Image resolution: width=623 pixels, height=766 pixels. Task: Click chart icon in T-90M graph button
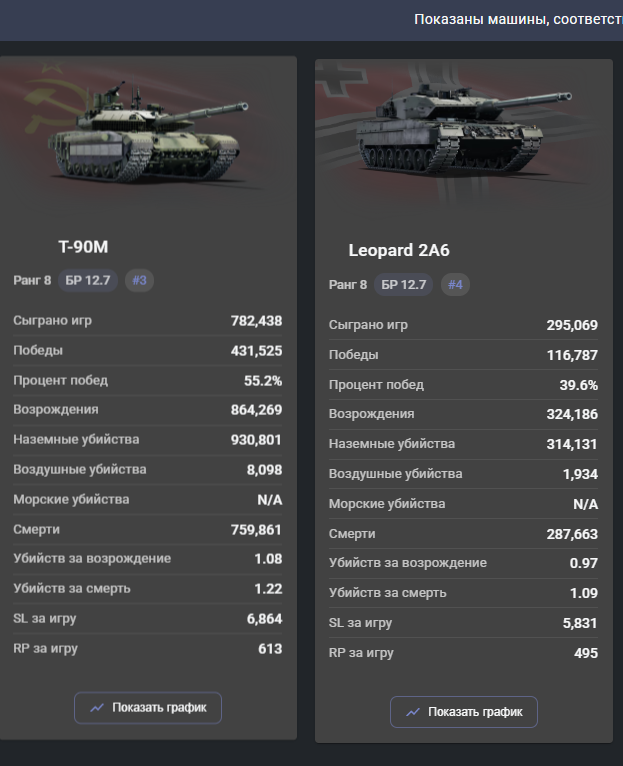point(97,707)
